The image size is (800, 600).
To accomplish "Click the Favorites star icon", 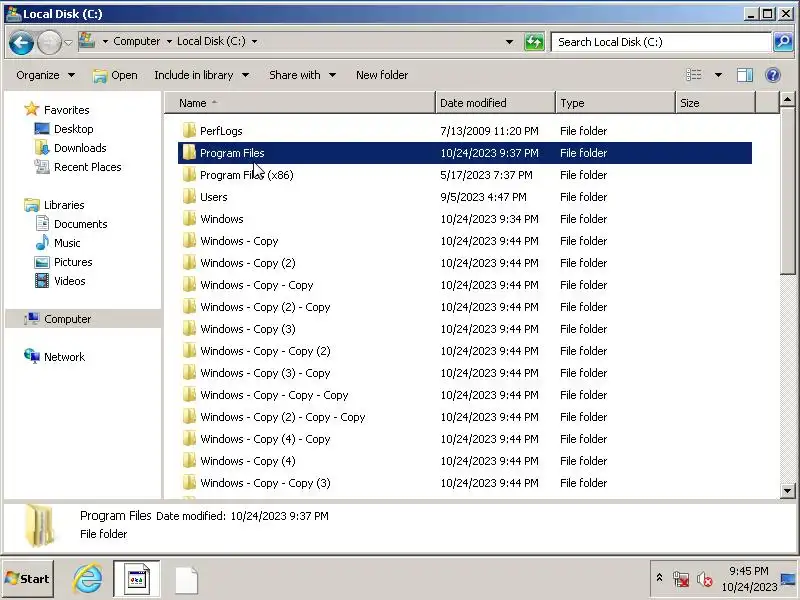I will tap(32, 109).
